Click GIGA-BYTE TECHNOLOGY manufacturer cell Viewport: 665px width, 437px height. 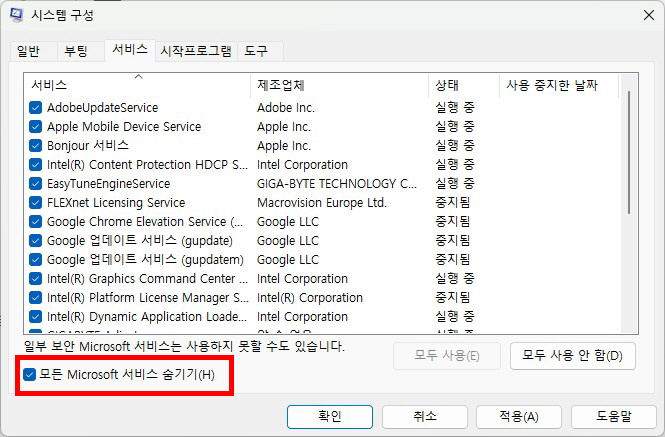click(337, 184)
